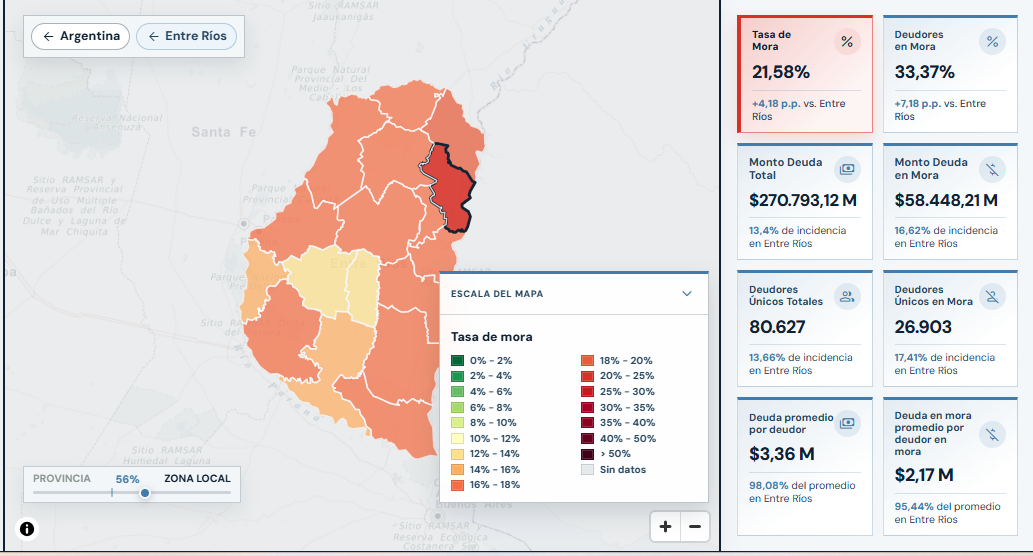The image size is (1033, 556).
Task: Click the 16,62% de incidencia text
Action: coord(946,237)
